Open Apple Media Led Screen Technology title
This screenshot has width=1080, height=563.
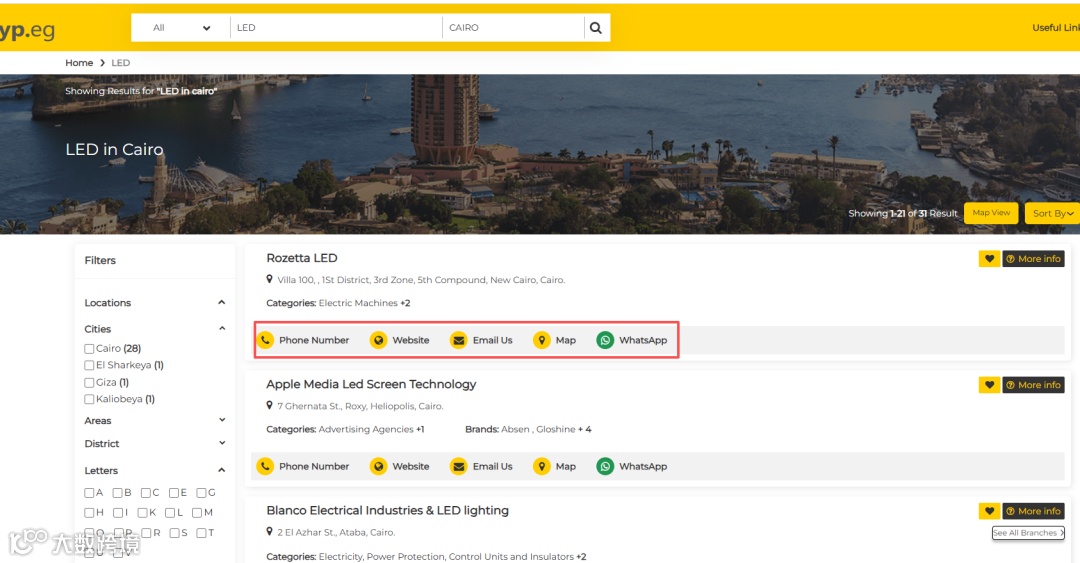[371, 384]
